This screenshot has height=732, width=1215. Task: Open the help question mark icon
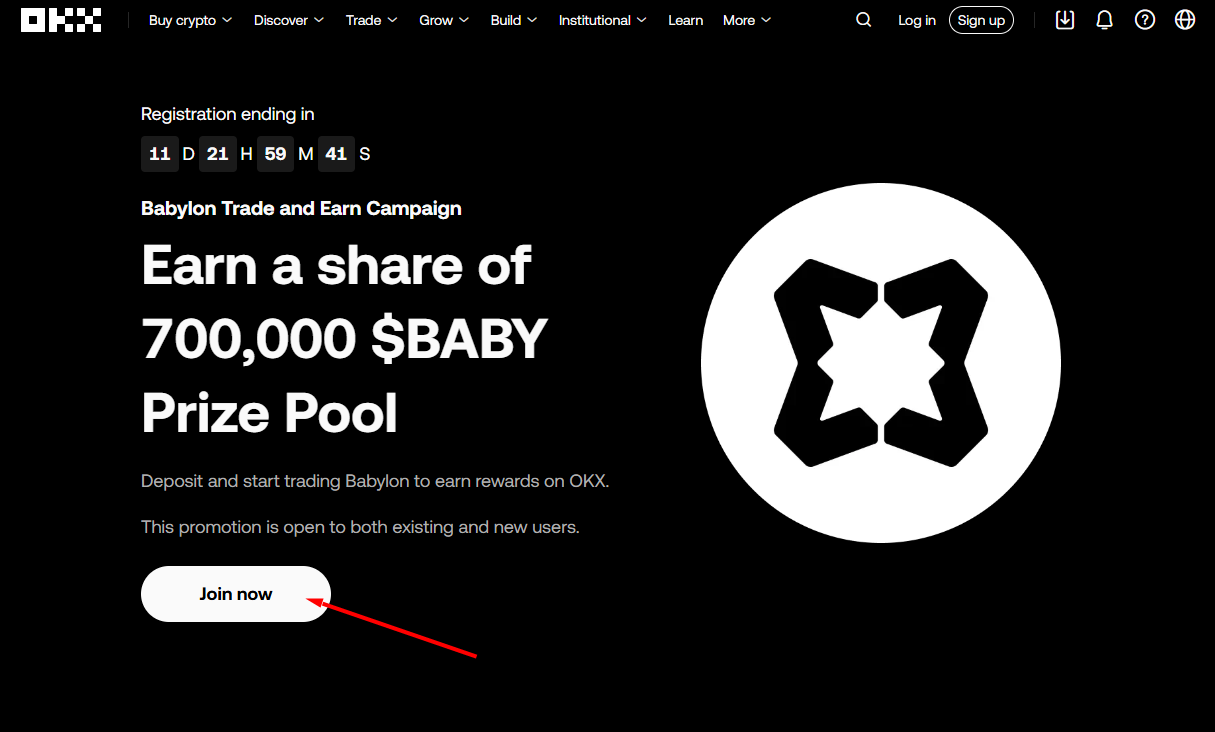pos(1145,20)
